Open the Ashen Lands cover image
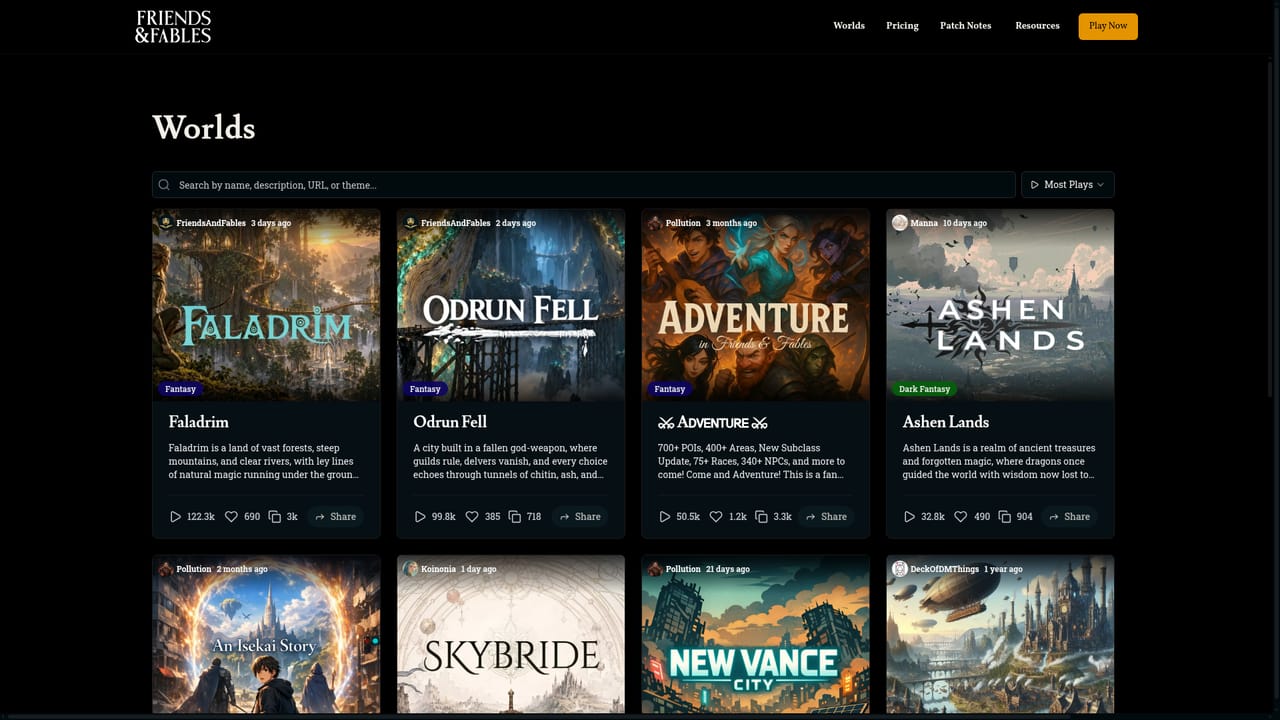This screenshot has width=1280, height=720. click(1000, 305)
